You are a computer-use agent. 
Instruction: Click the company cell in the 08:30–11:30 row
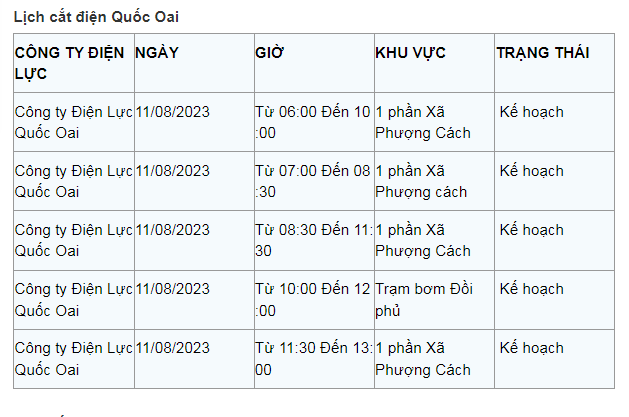pos(73,240)
